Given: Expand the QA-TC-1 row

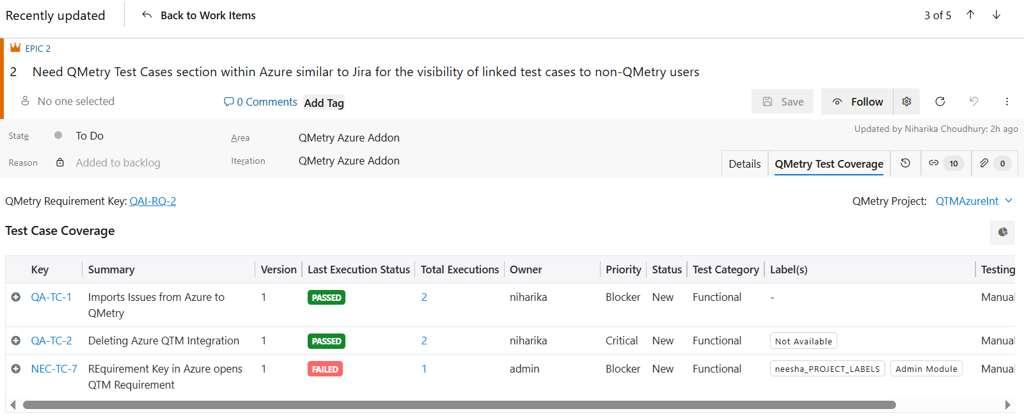Looking at the screenshot, I should tap(16, 297).
